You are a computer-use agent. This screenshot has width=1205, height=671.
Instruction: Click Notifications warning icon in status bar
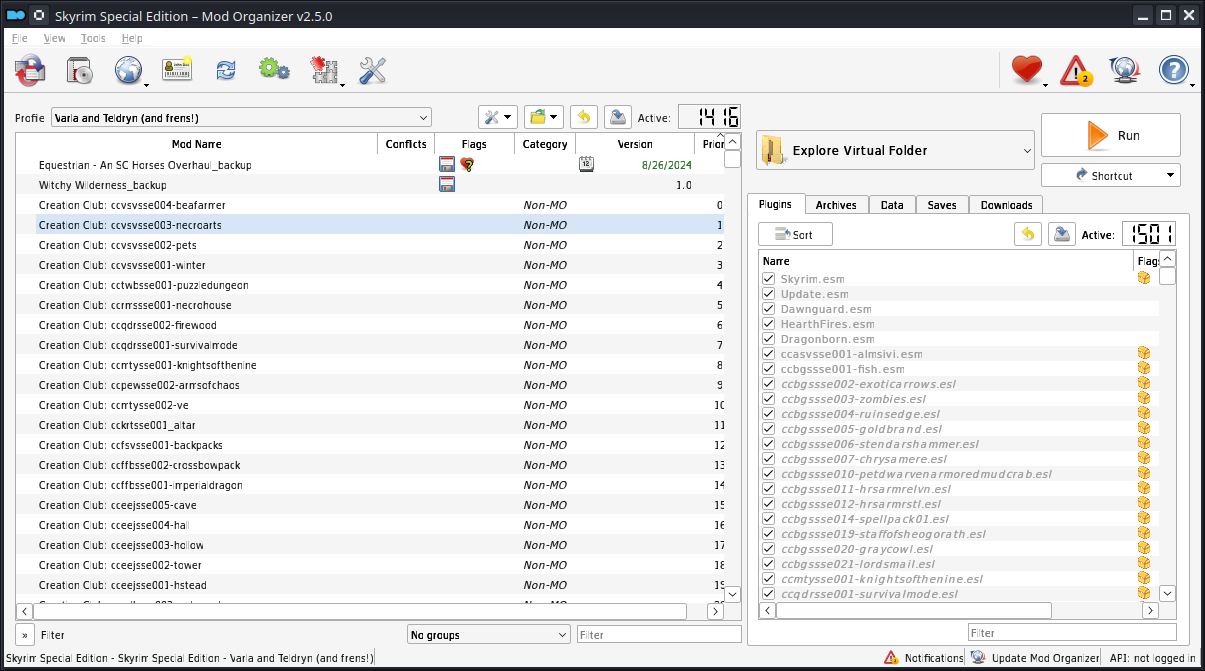pos(891,658)
